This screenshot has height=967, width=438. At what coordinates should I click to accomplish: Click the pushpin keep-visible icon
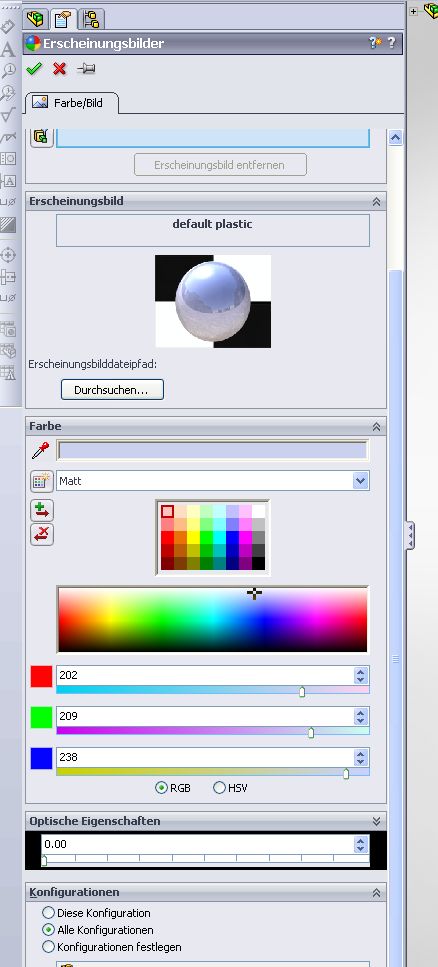pyautogui.click(x=86, y=68)
